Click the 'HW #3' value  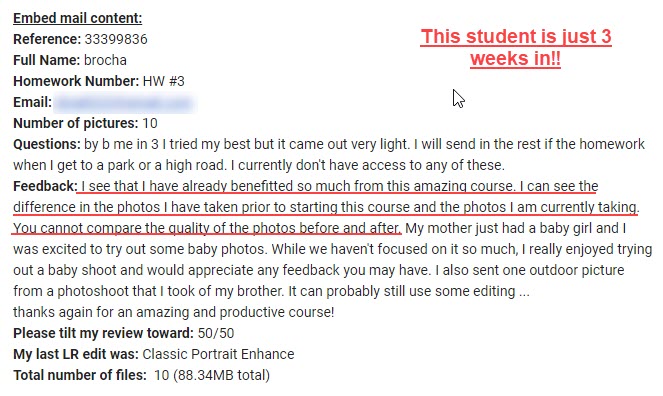click(164, 81)
